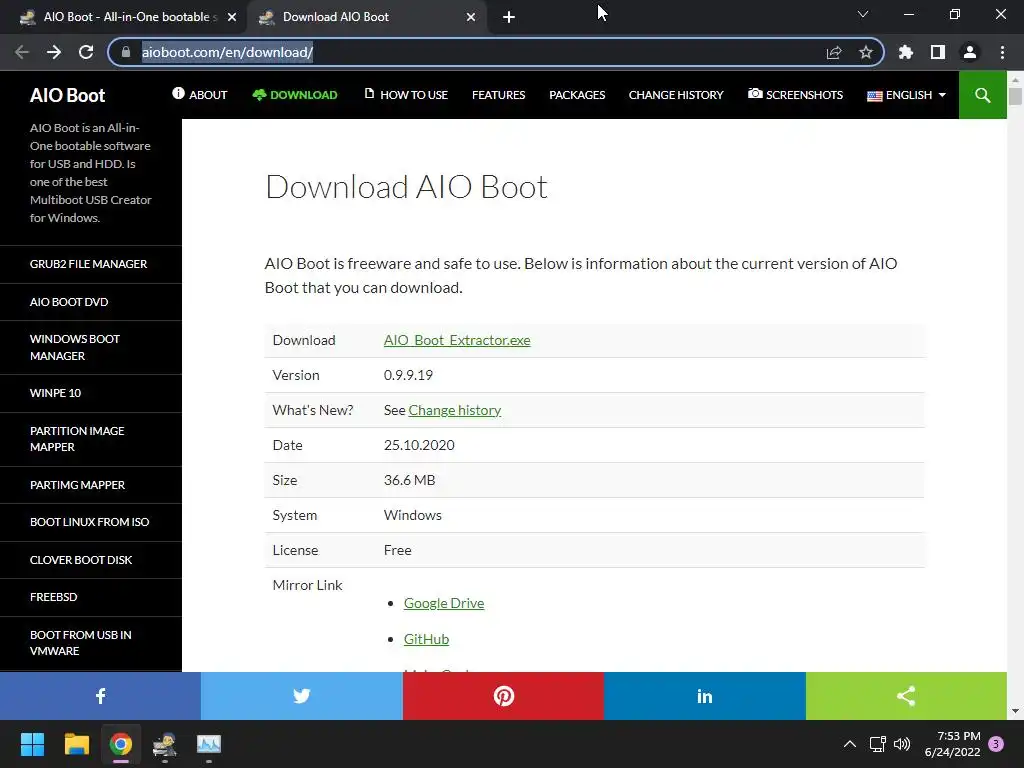Viewport: 1024px width, 768px height.
Task: Click the AIO Boot site logo title
Action: [67, 95]
